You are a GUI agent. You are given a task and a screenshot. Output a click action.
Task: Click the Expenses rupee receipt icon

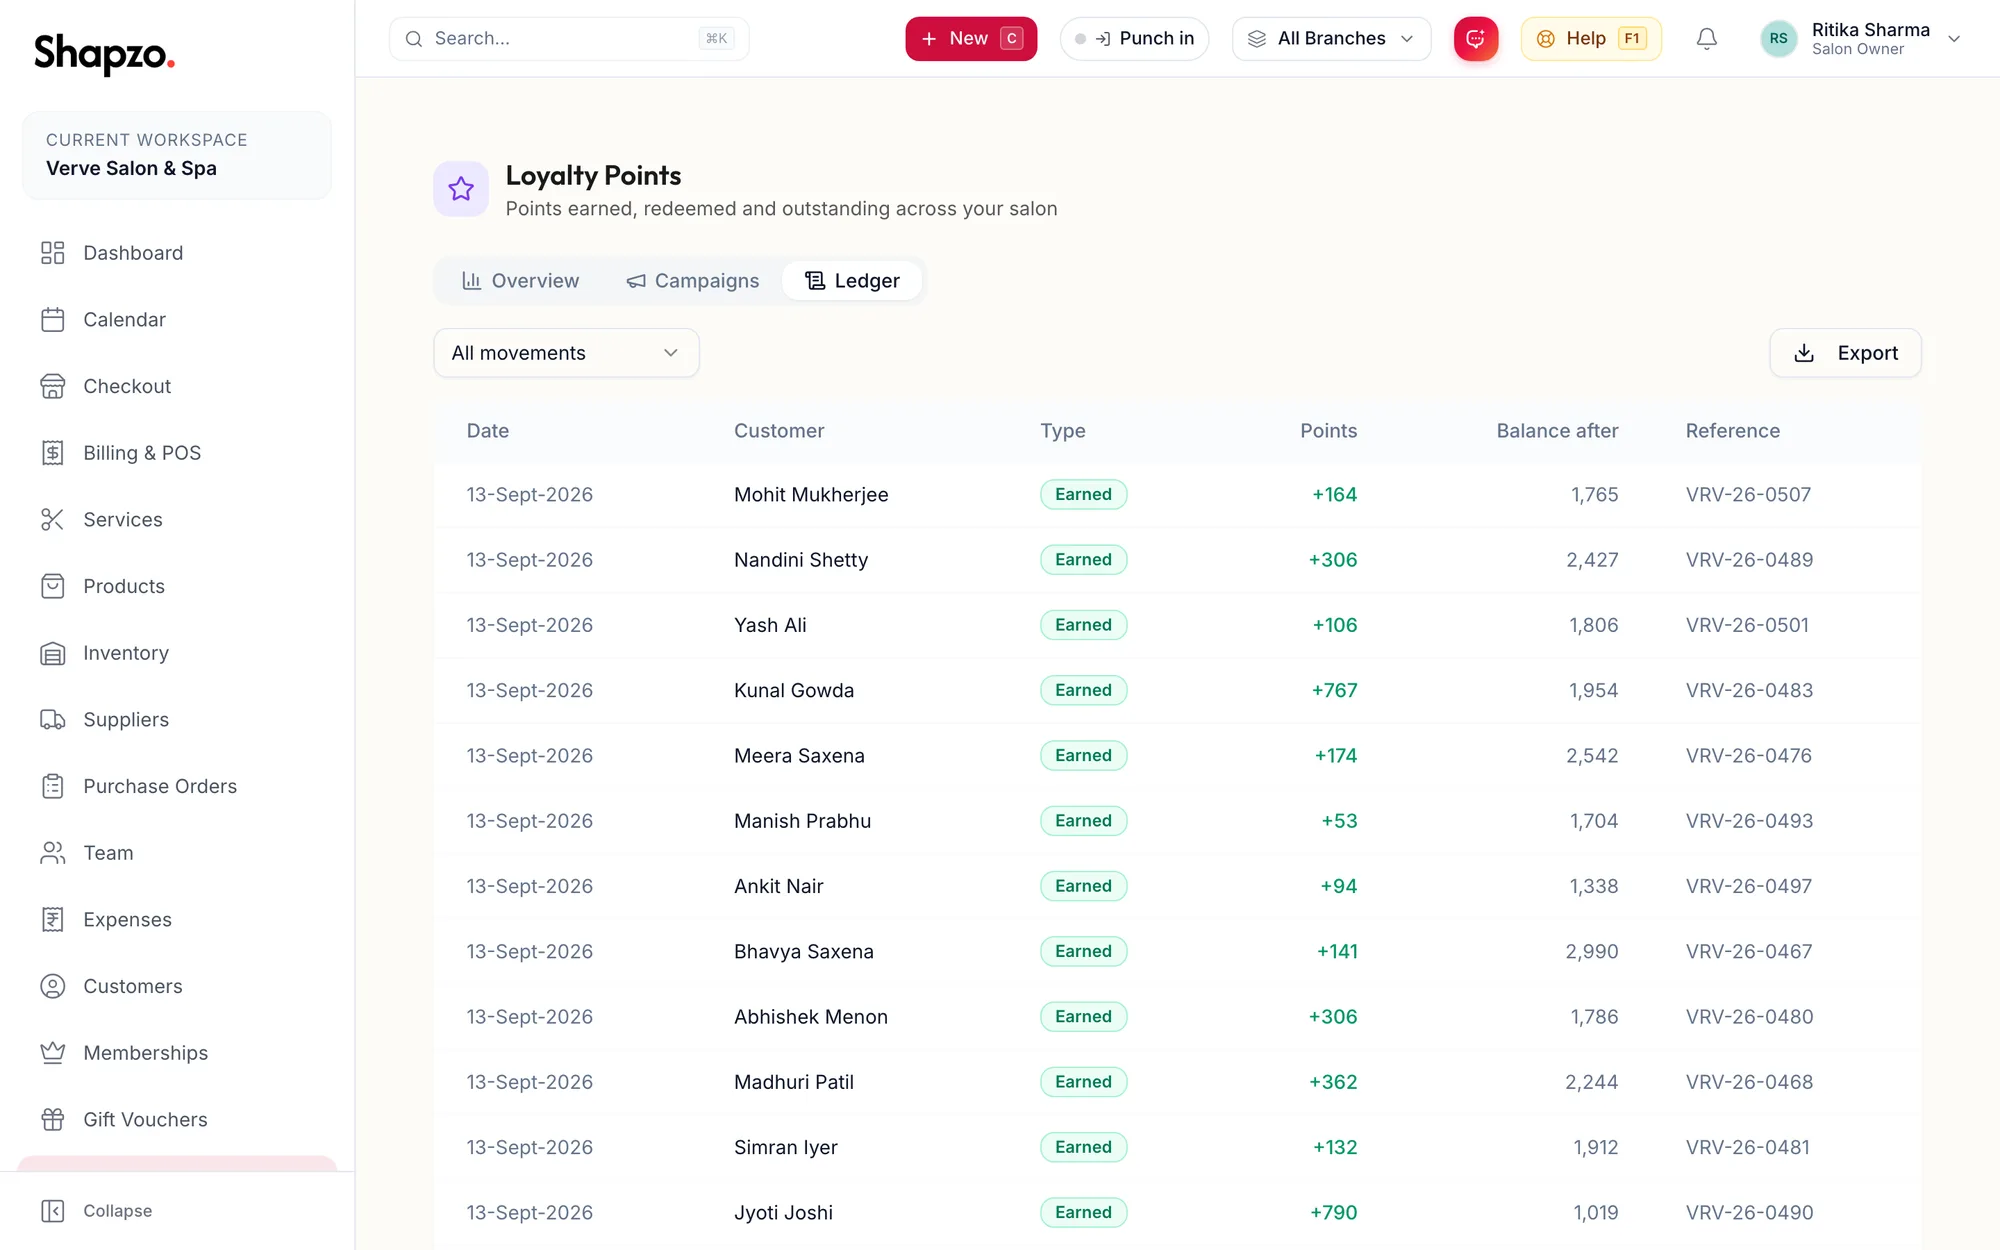pos(53,920)
